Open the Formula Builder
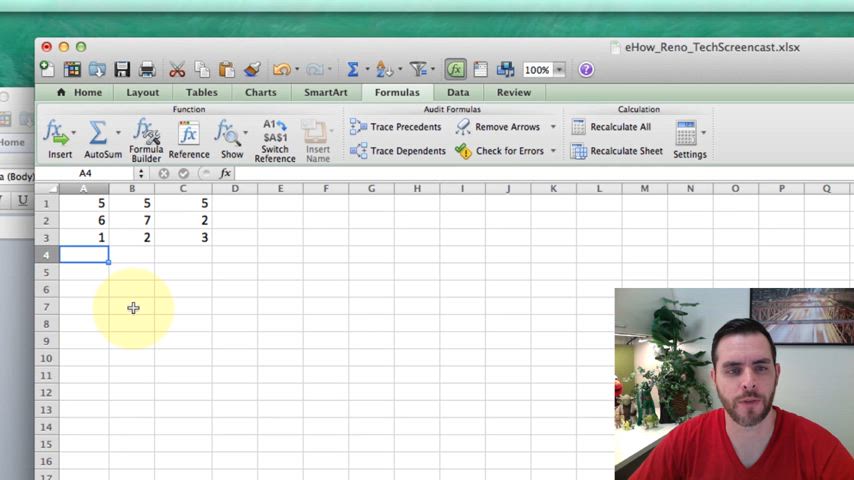 146,139
